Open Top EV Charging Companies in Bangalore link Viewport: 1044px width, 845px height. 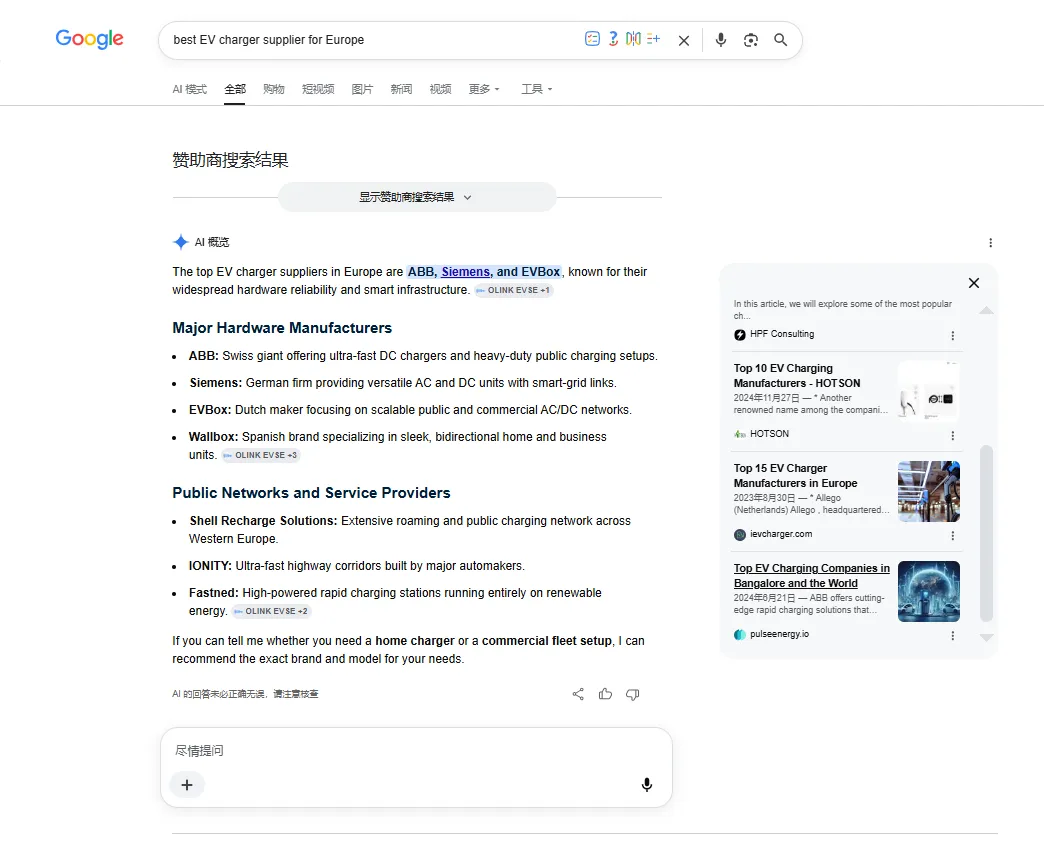pos(812,575)
